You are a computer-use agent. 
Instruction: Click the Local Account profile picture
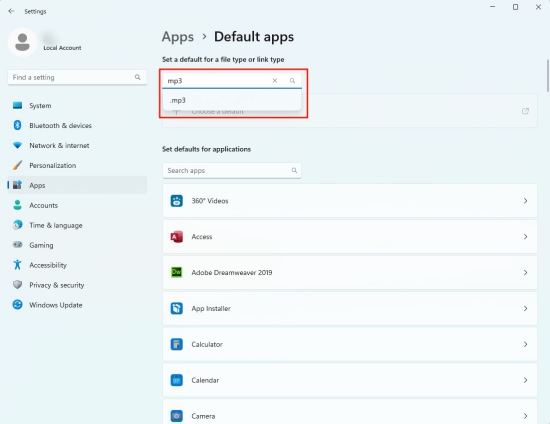click(22, 42)
